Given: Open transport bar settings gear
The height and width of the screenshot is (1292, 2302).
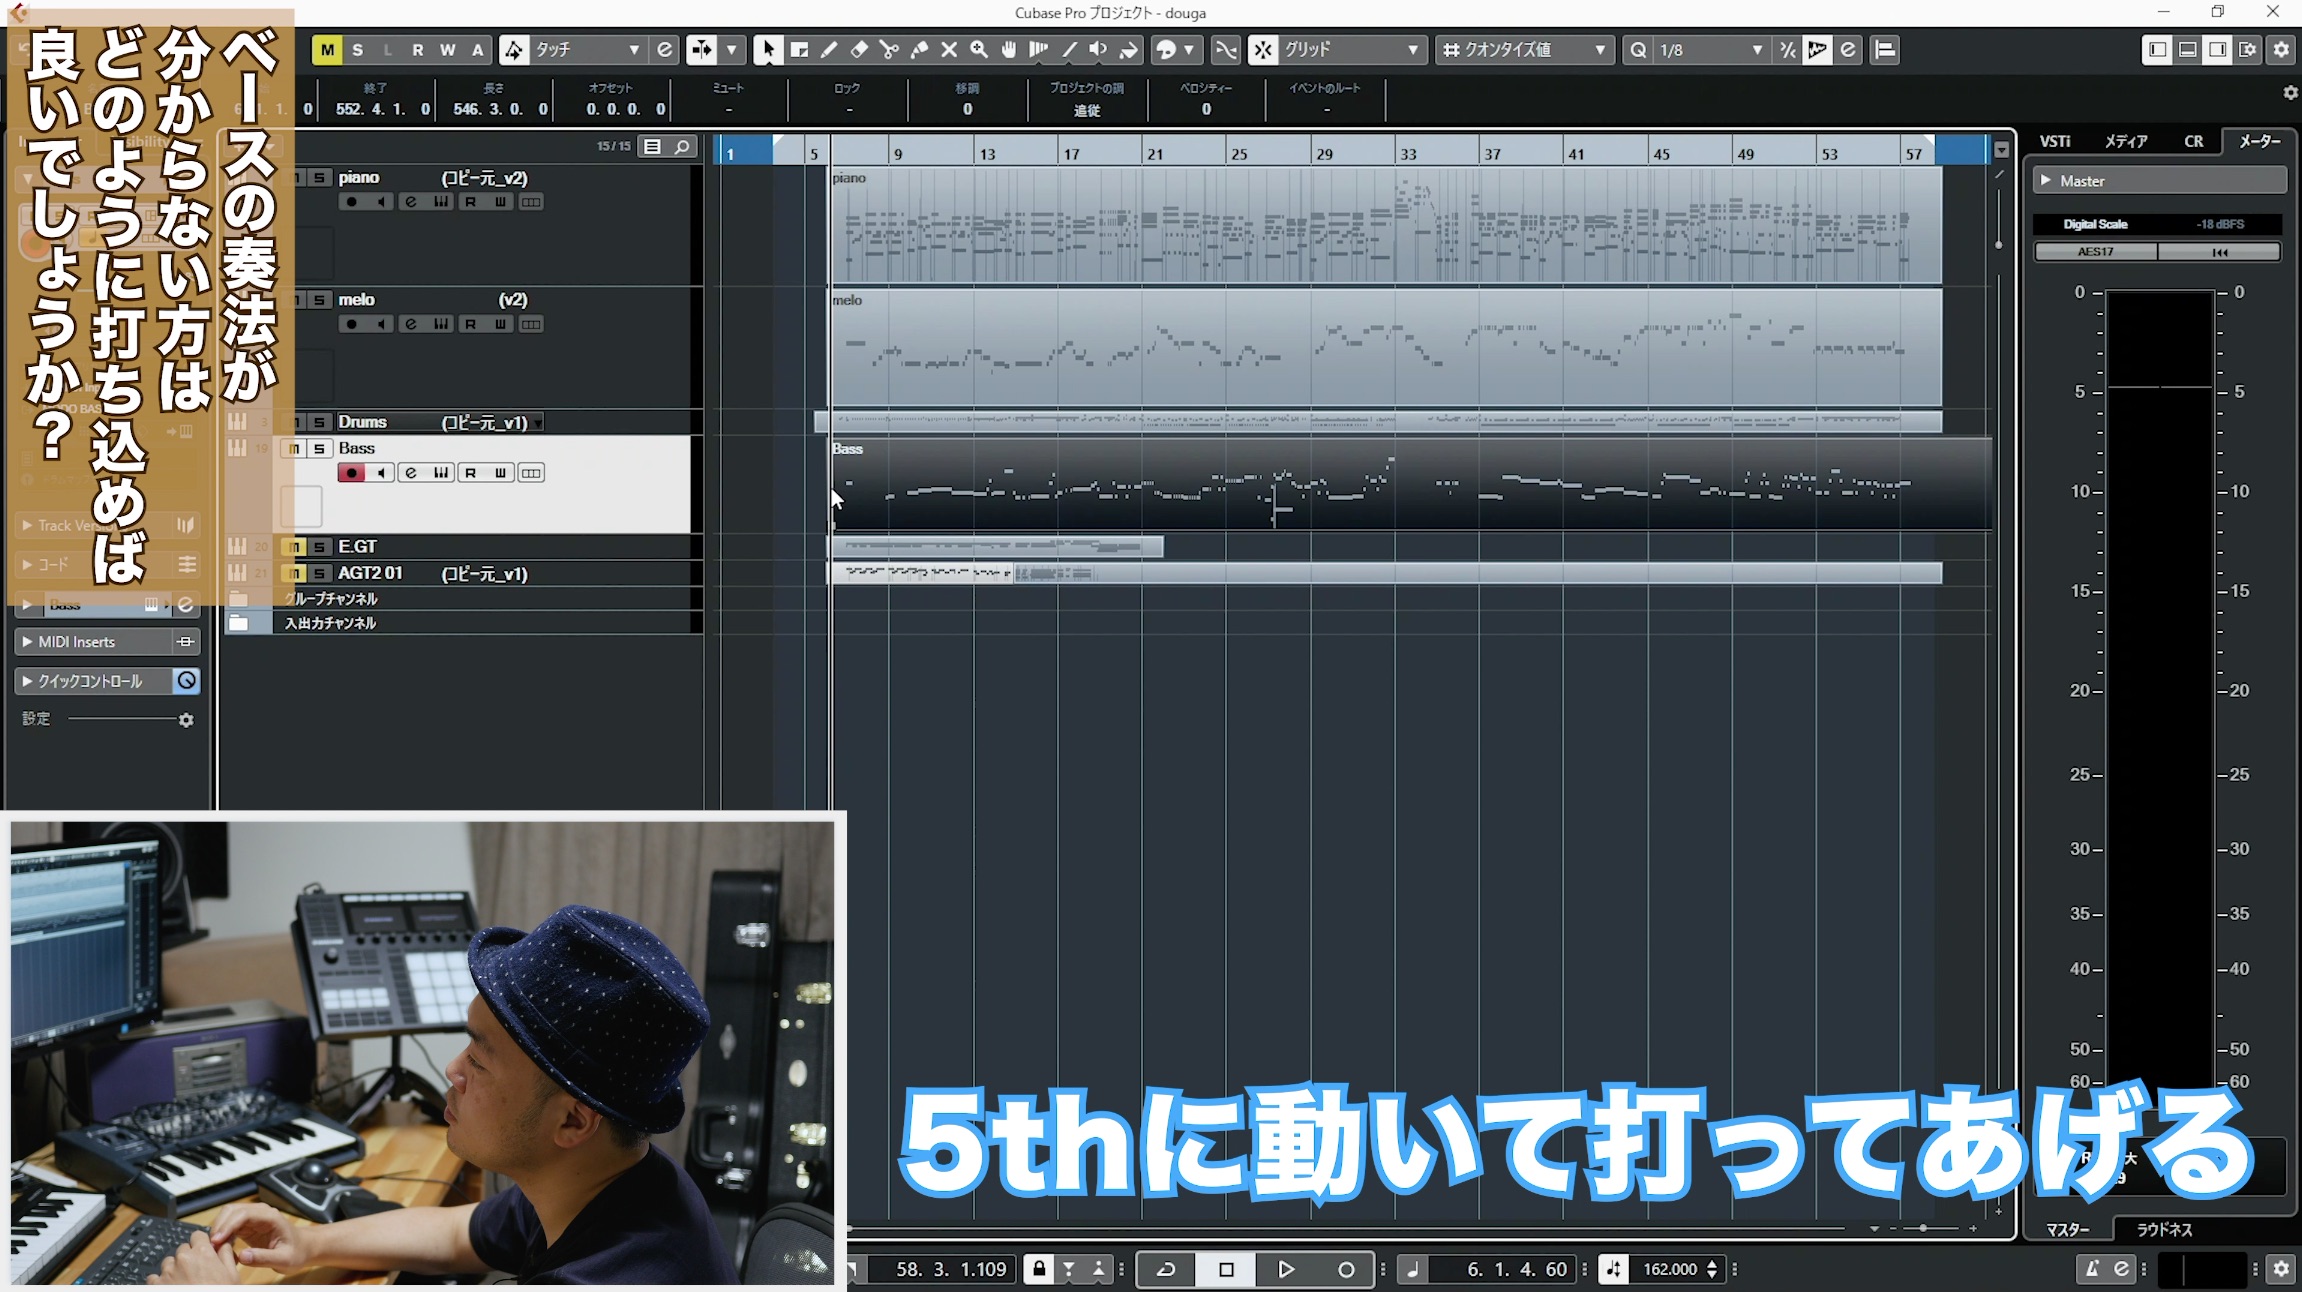Looking at the screenshot, I should point(2281,1269).
